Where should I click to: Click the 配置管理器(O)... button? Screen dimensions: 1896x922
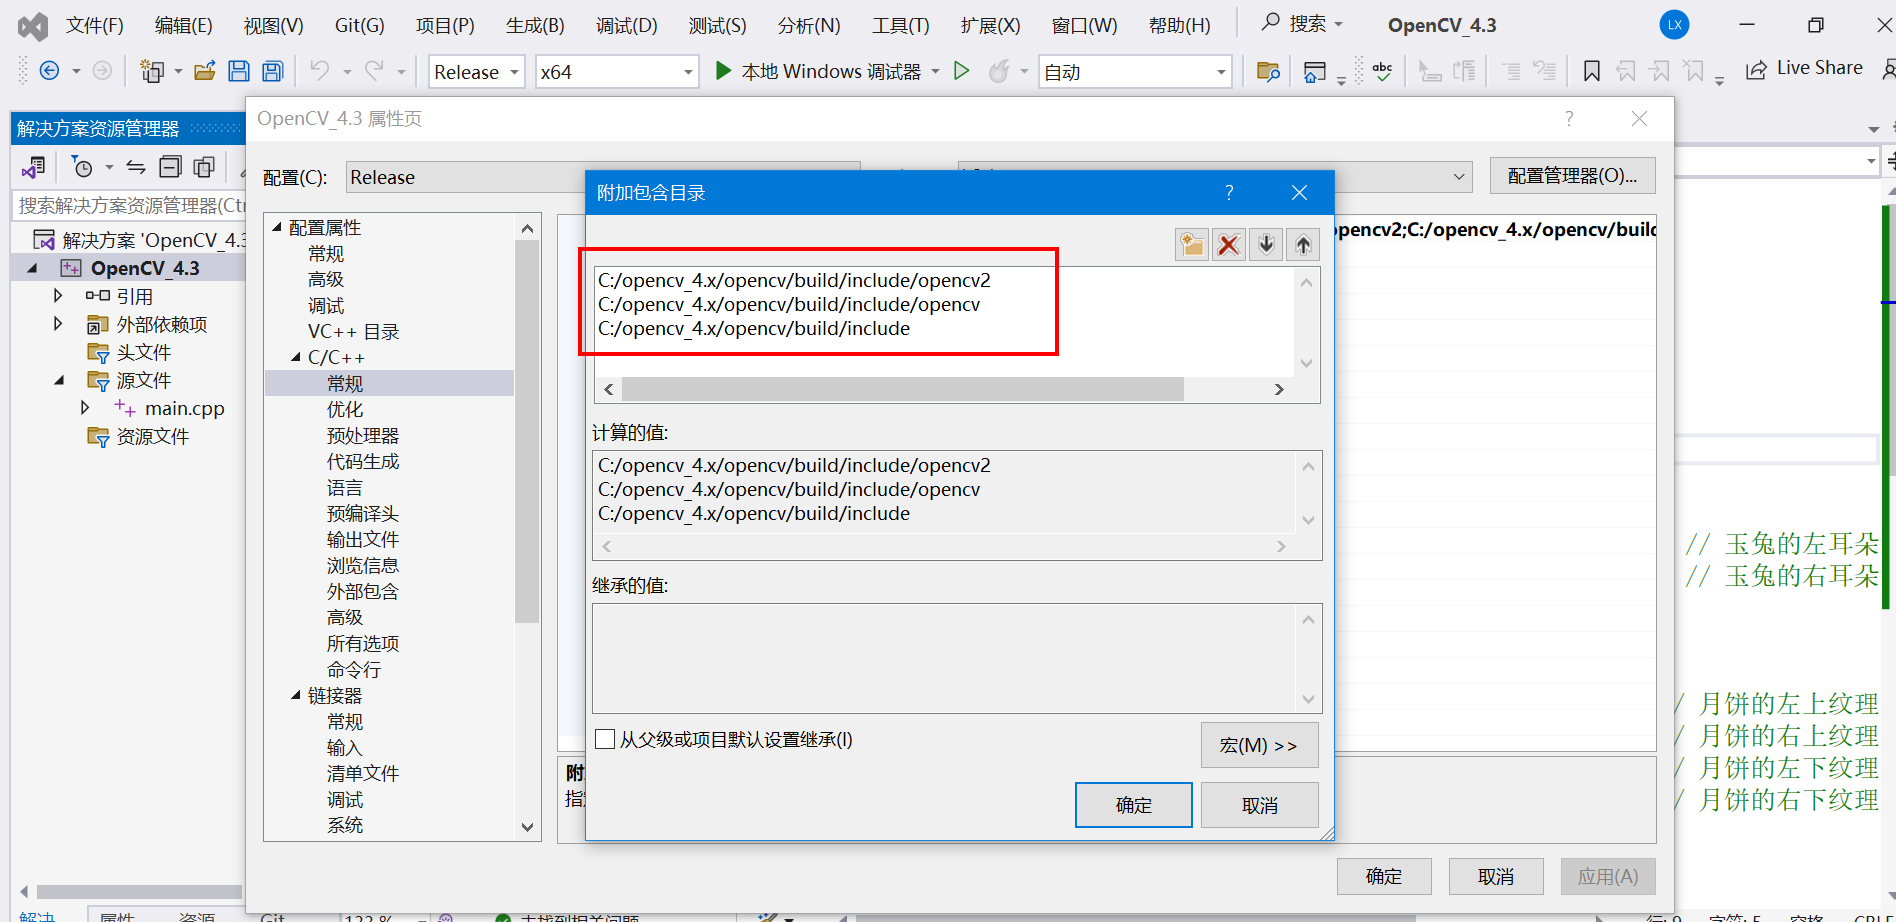click(1573, 176)
